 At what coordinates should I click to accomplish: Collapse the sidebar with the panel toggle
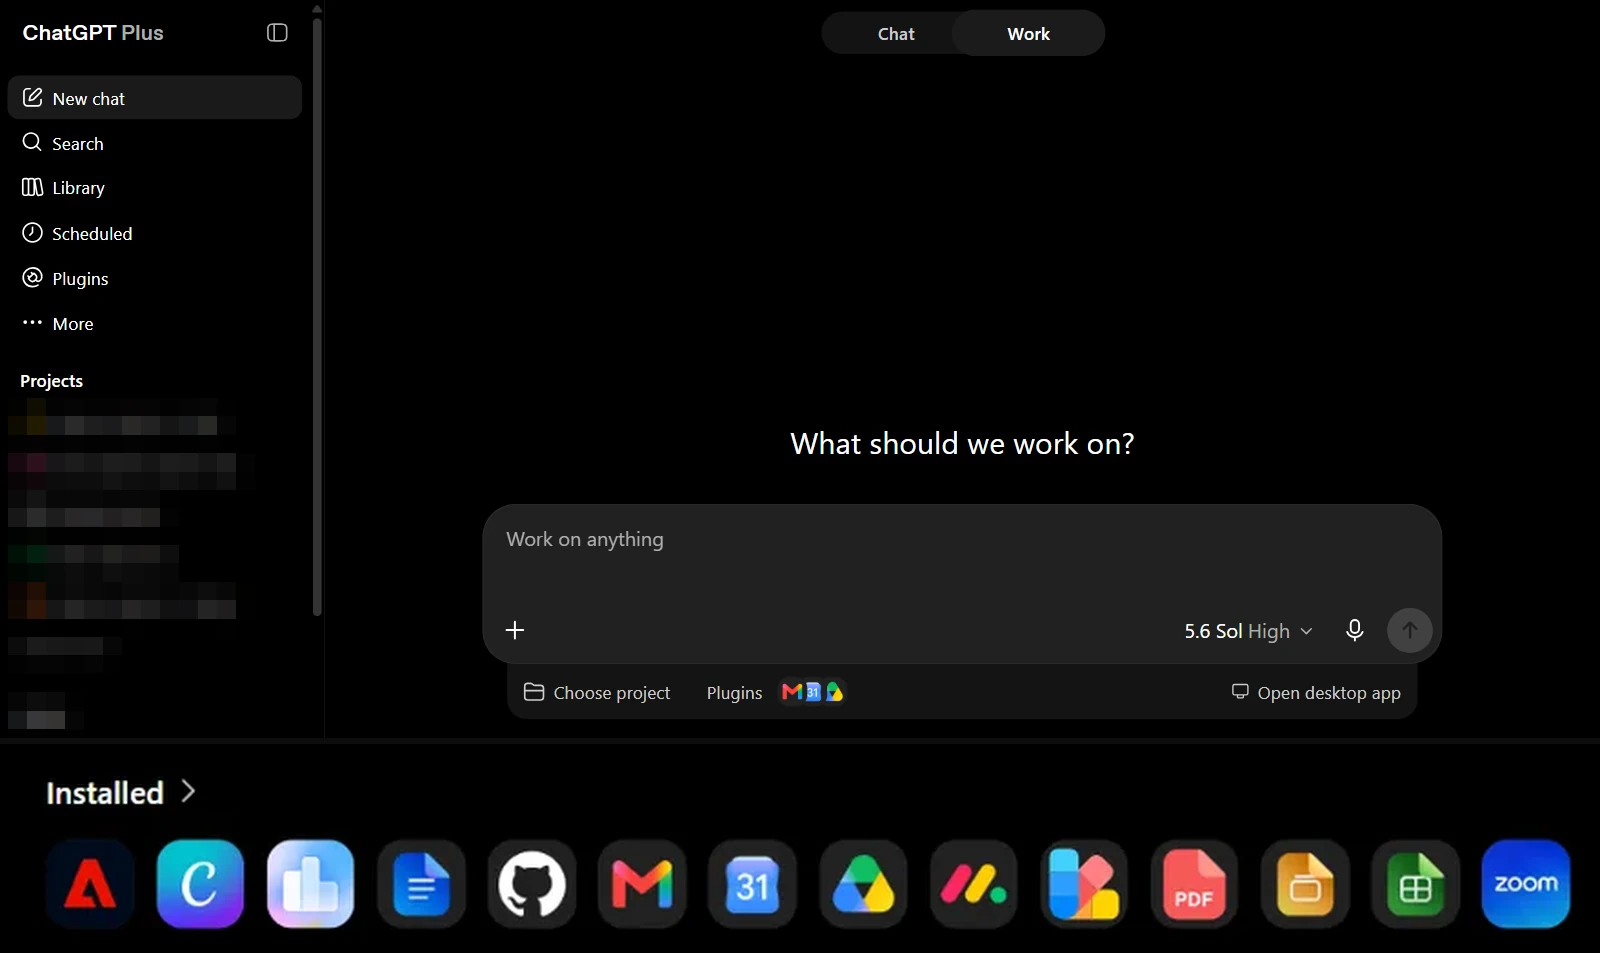(x=277, y=33)
